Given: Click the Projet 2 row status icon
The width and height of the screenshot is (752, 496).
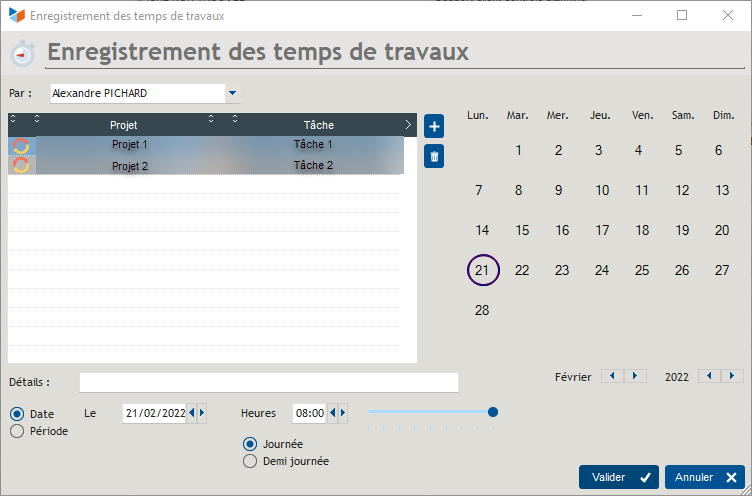Looking at the screenshot, I should (x=21, y=165).
